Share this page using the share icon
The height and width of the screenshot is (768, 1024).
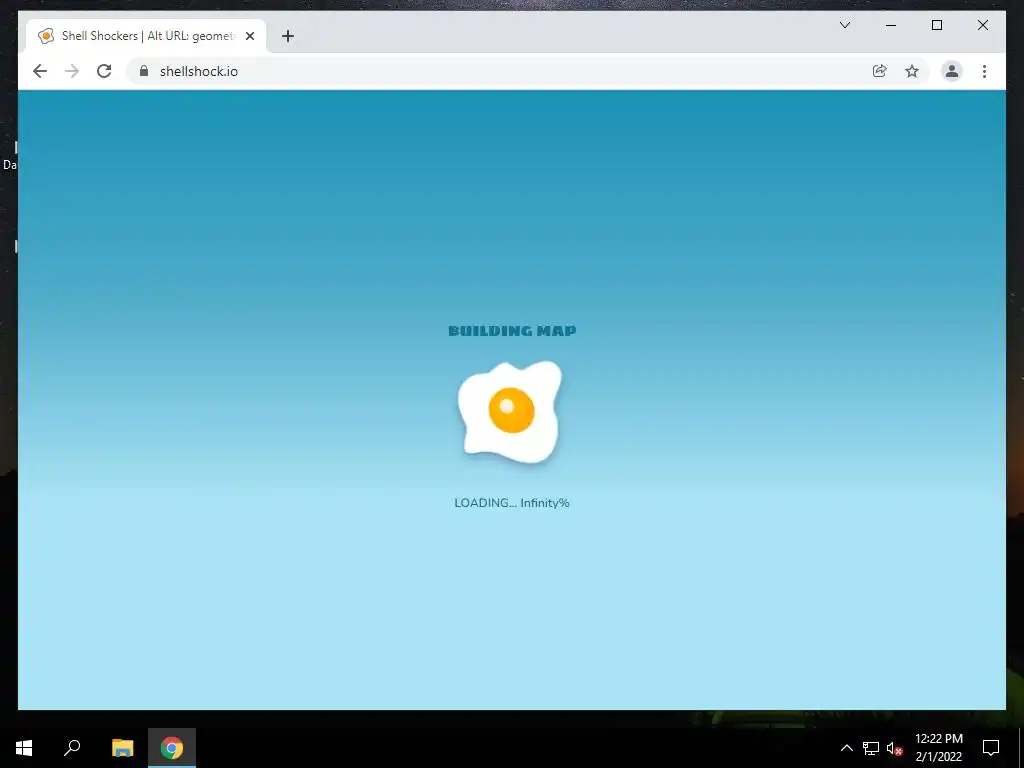pos(880,71)
